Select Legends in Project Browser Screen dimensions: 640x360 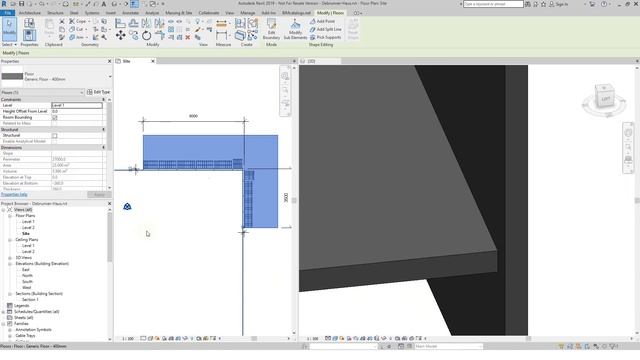click(22, 306)
